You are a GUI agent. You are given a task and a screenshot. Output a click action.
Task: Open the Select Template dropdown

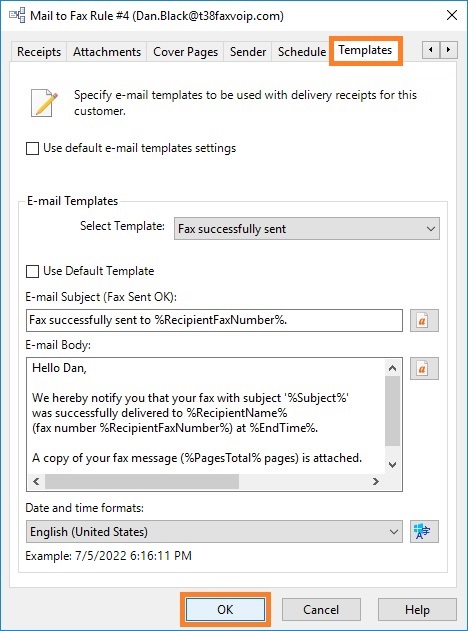click(307, 229)
